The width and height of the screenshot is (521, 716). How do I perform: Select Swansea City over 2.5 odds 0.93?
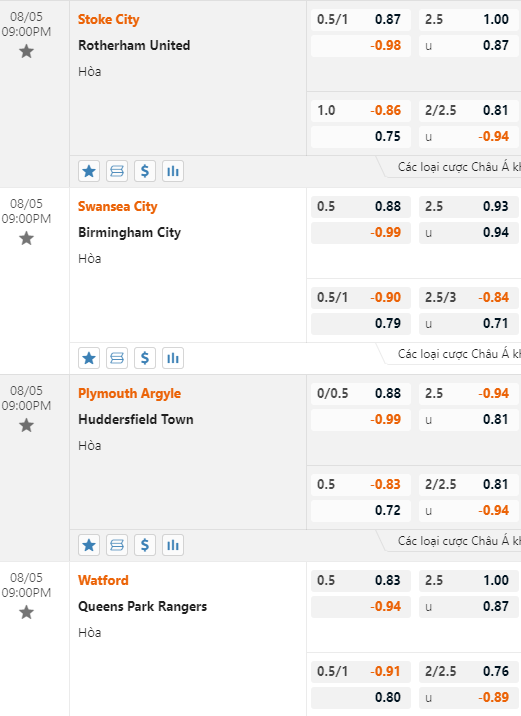click(469, 206)
